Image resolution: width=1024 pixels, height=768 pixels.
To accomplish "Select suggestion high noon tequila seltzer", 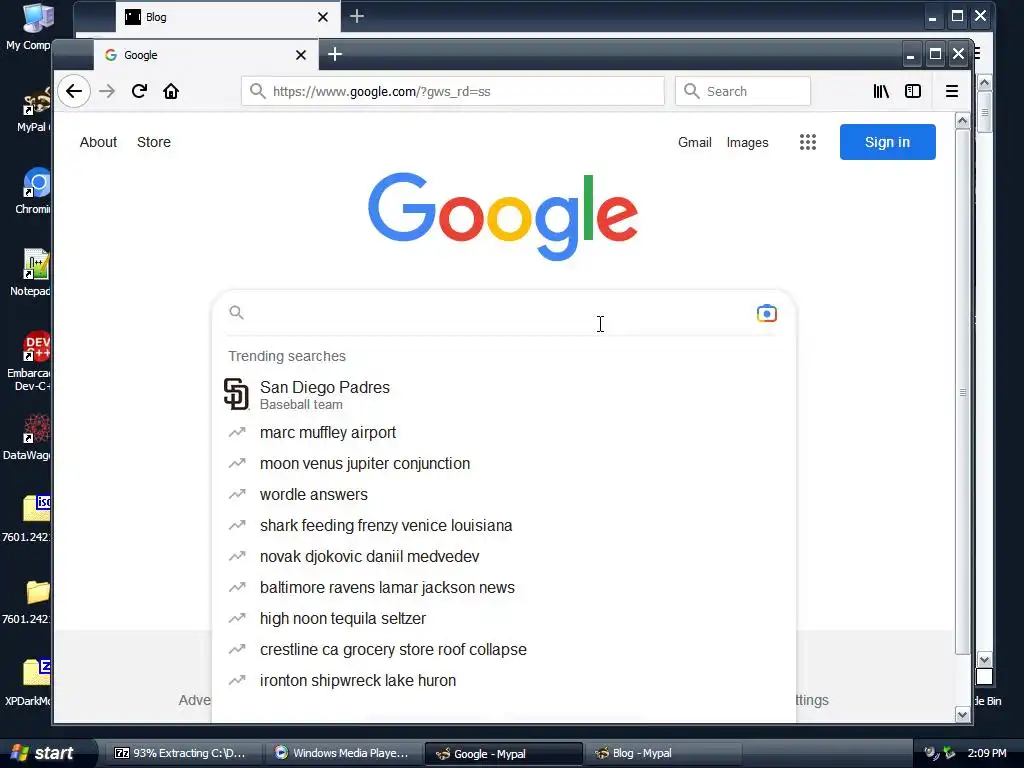I will coord(502,618).
